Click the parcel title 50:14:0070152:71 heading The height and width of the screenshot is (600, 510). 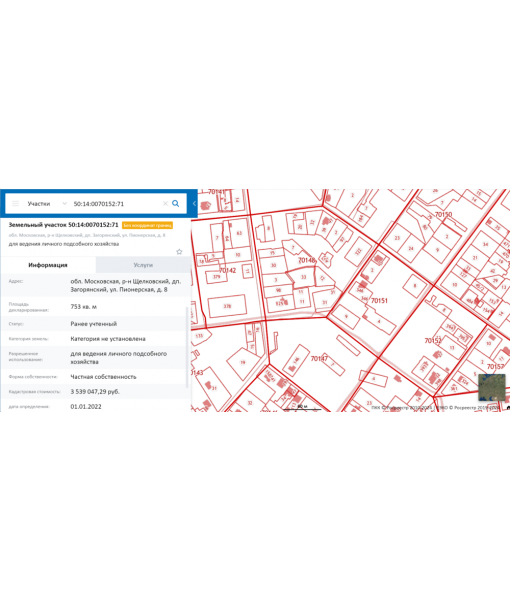(x=64, y=225)
